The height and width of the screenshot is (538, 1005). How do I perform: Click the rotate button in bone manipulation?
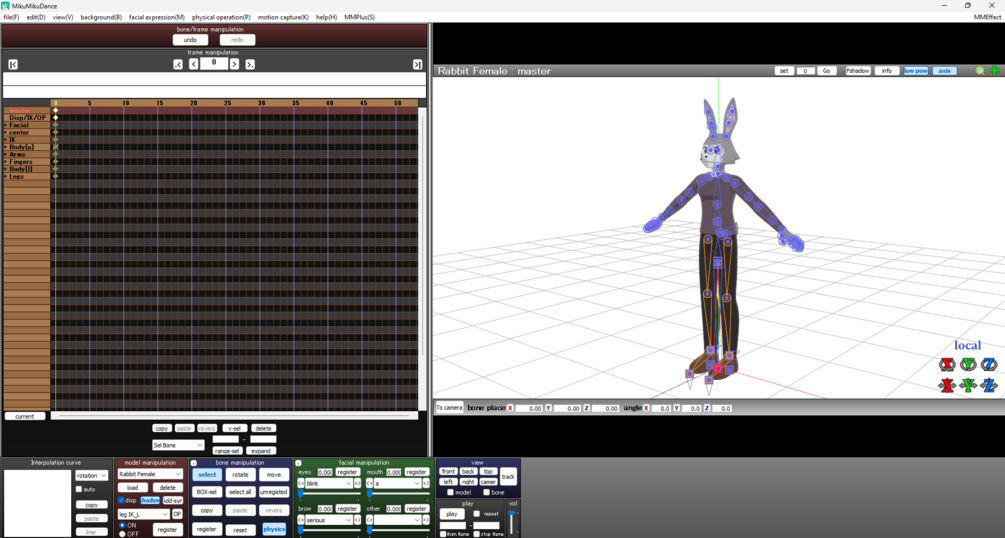pos(240,475)
